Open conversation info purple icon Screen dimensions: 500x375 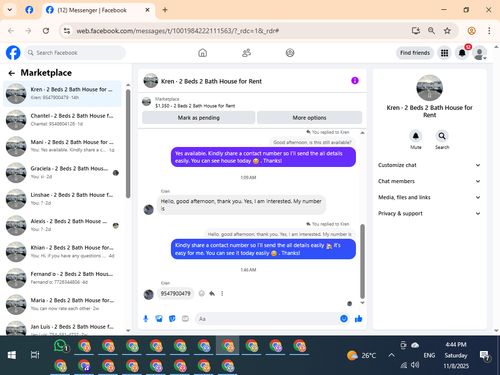click(x=355, y=81)
